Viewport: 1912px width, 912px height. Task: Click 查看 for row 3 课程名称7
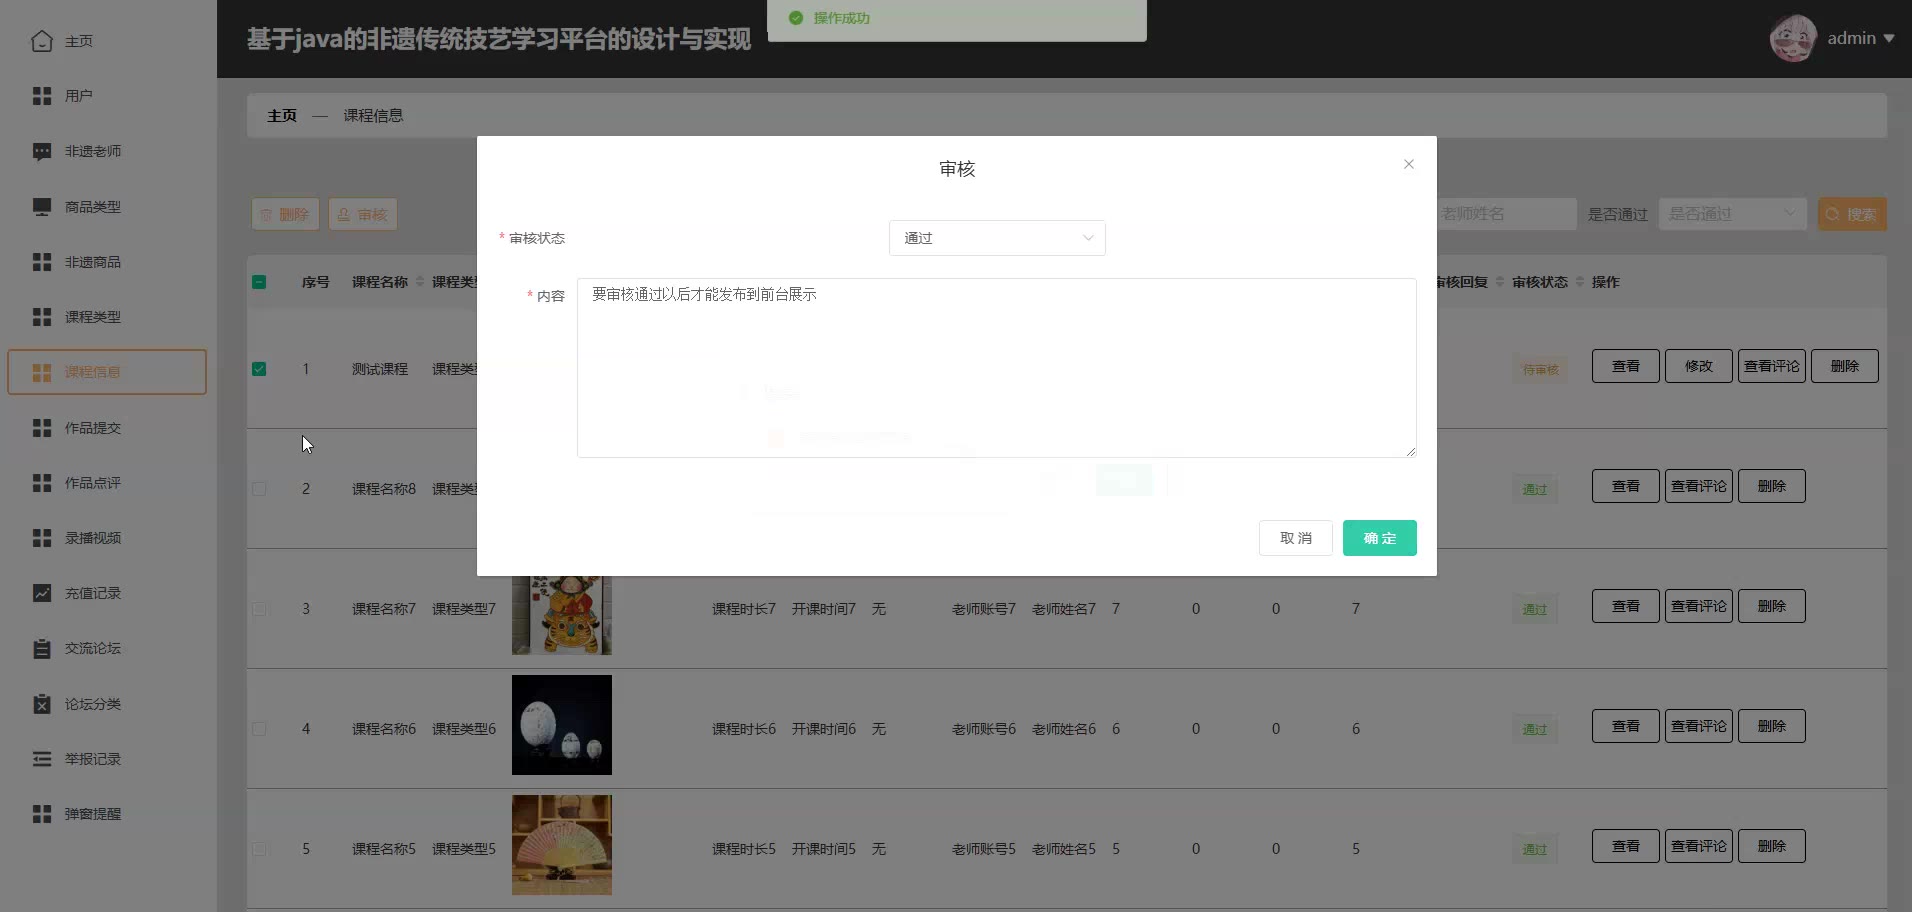coord(1626,606)
